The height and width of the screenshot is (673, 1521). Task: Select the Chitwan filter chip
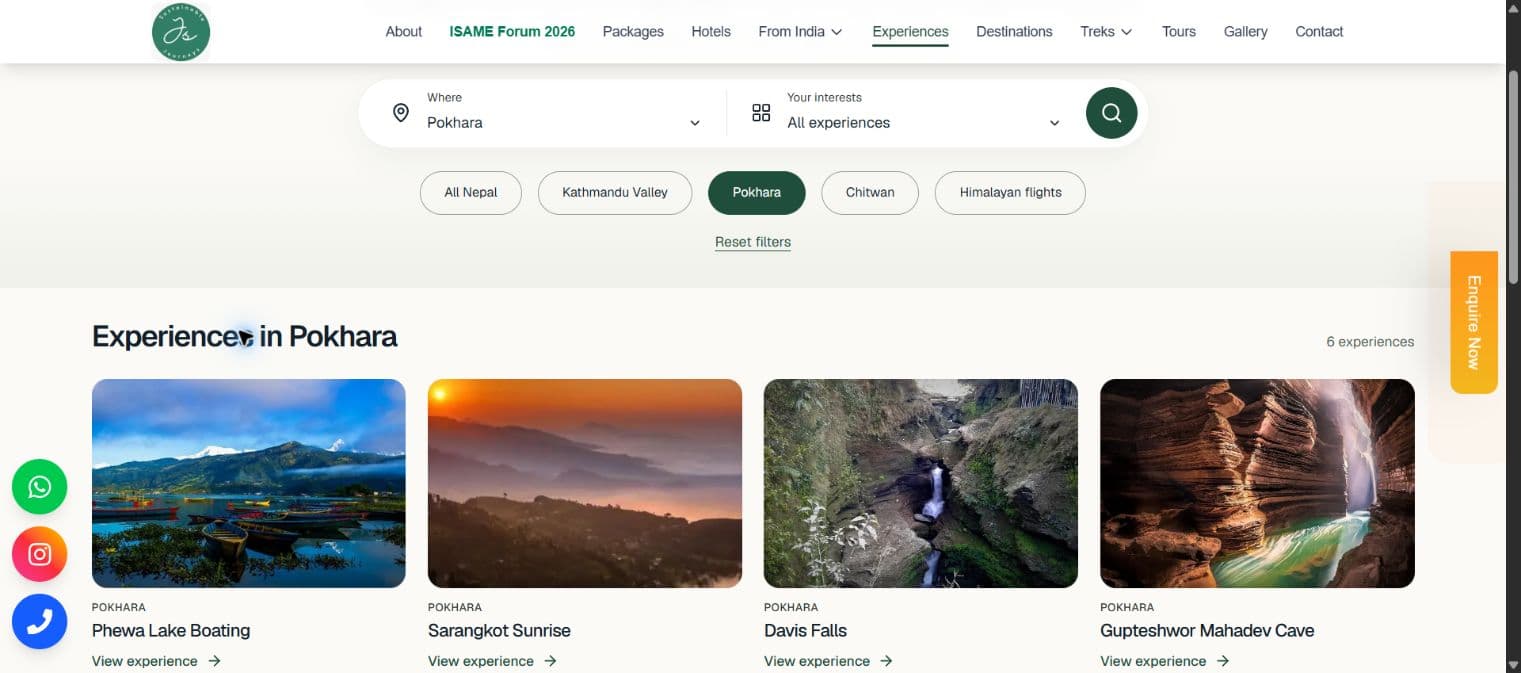point(870,192)
